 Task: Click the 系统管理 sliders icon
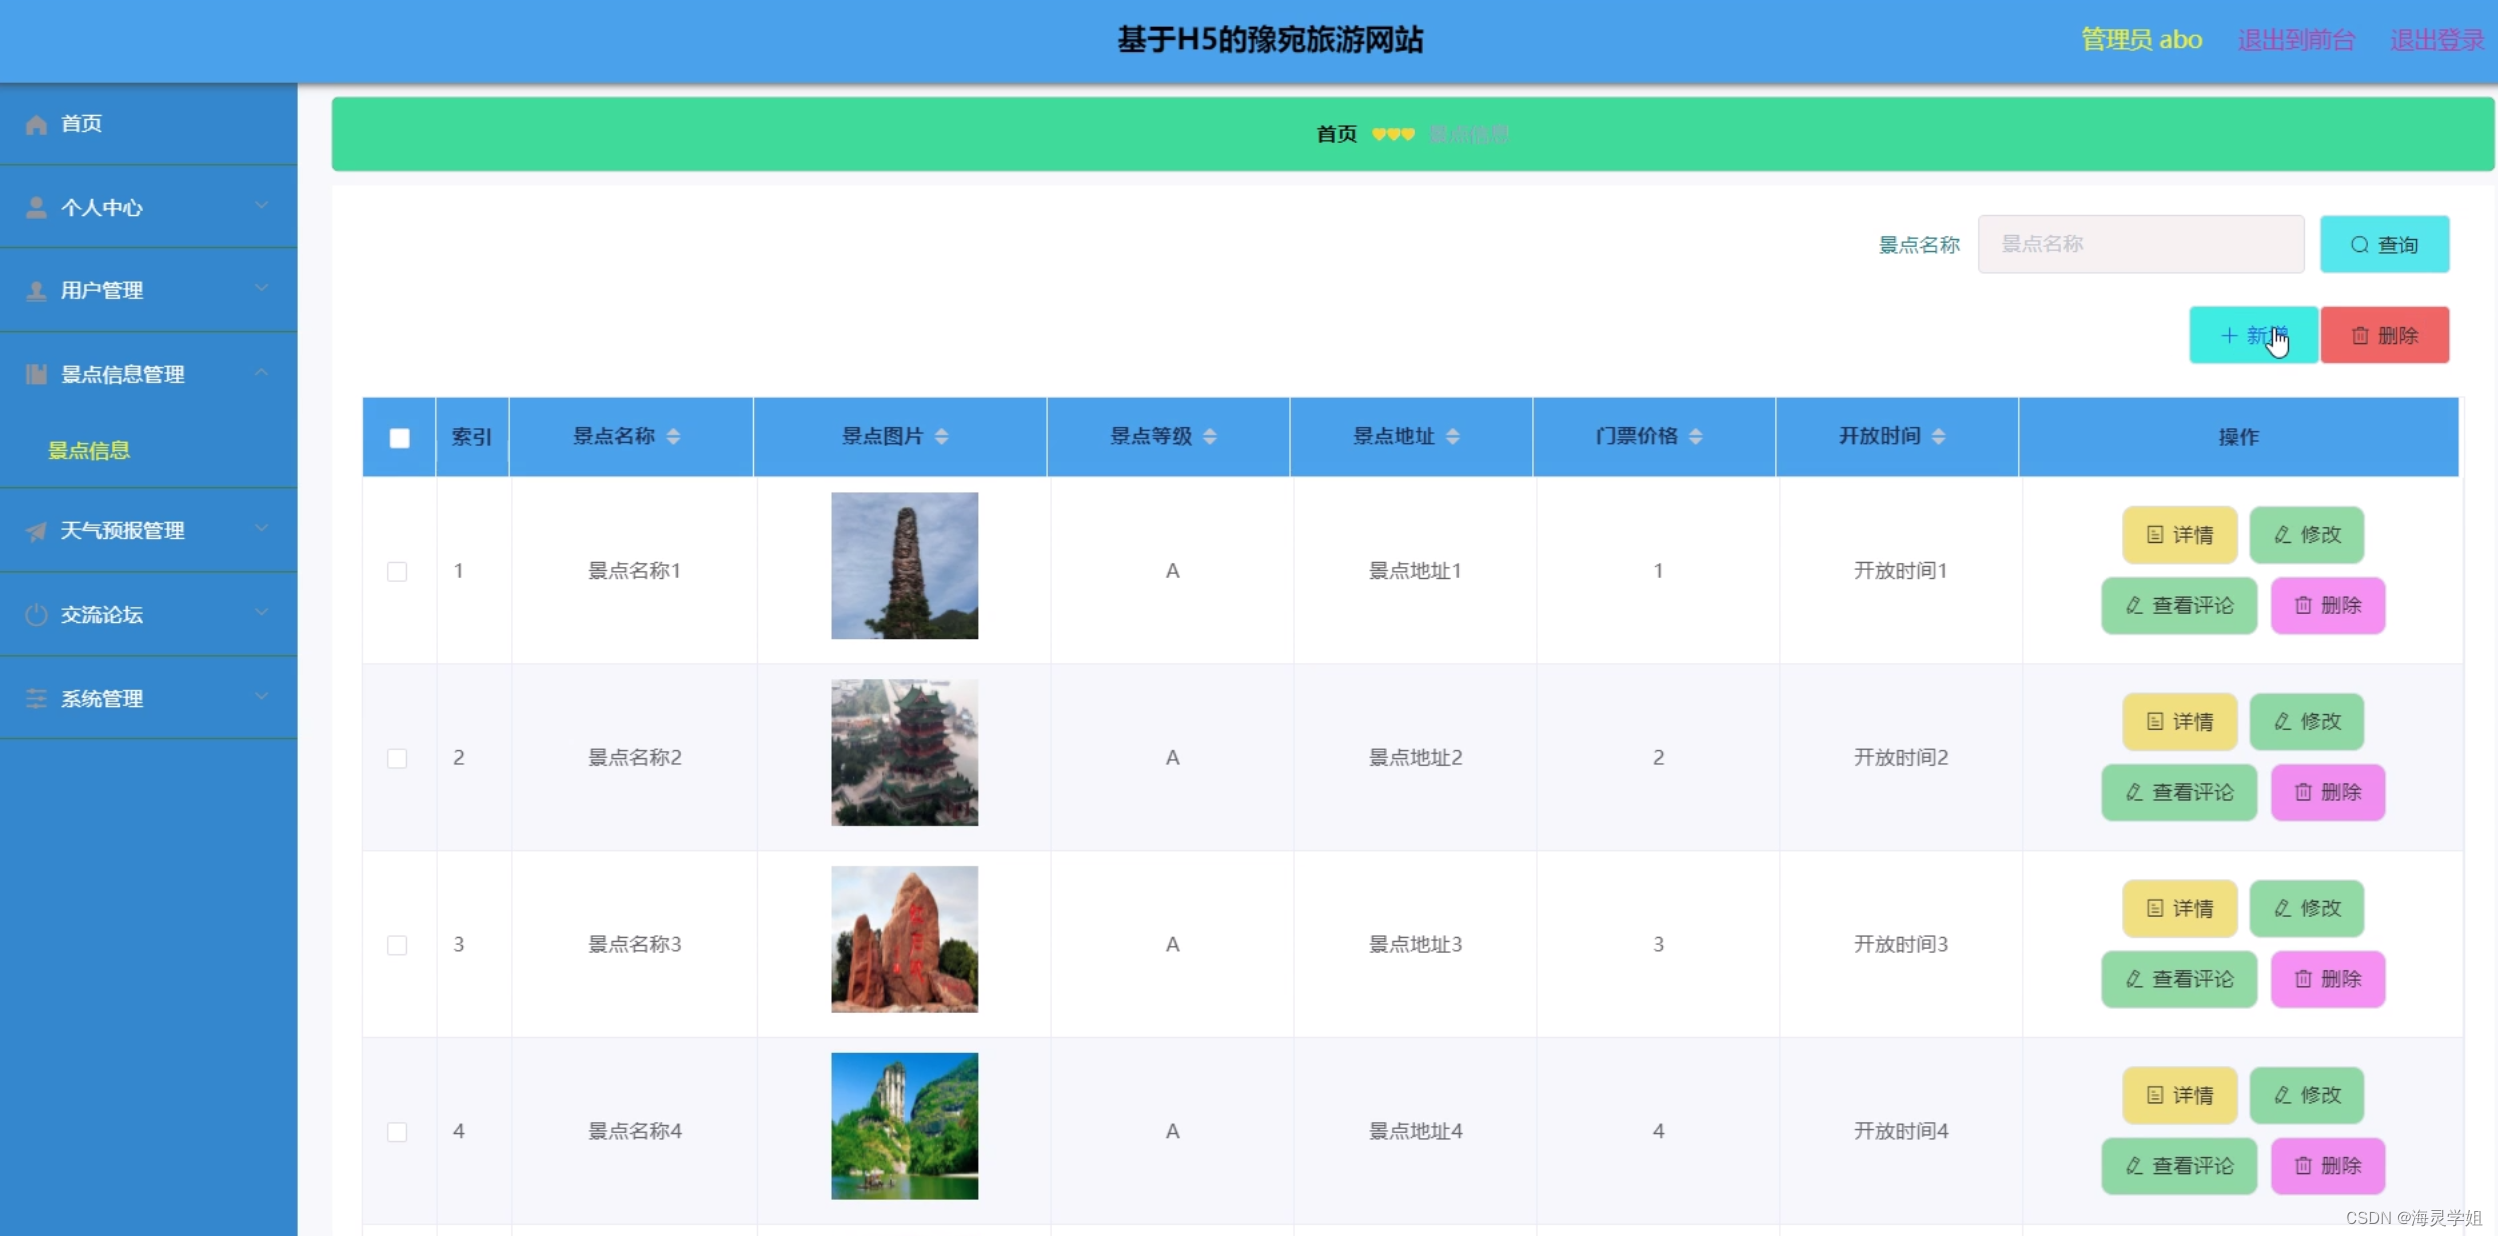click(x=36, y=699)
